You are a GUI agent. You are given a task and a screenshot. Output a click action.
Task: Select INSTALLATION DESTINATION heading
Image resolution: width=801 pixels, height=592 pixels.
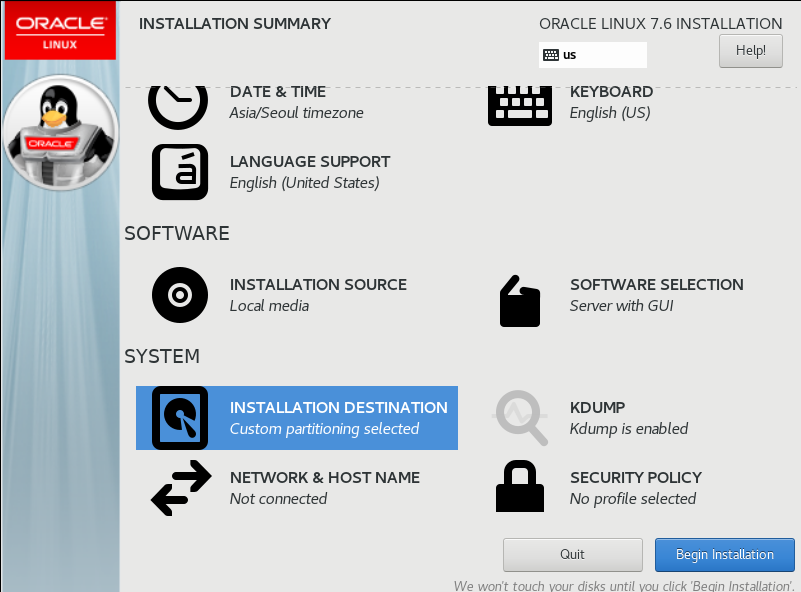pos(339,408)
